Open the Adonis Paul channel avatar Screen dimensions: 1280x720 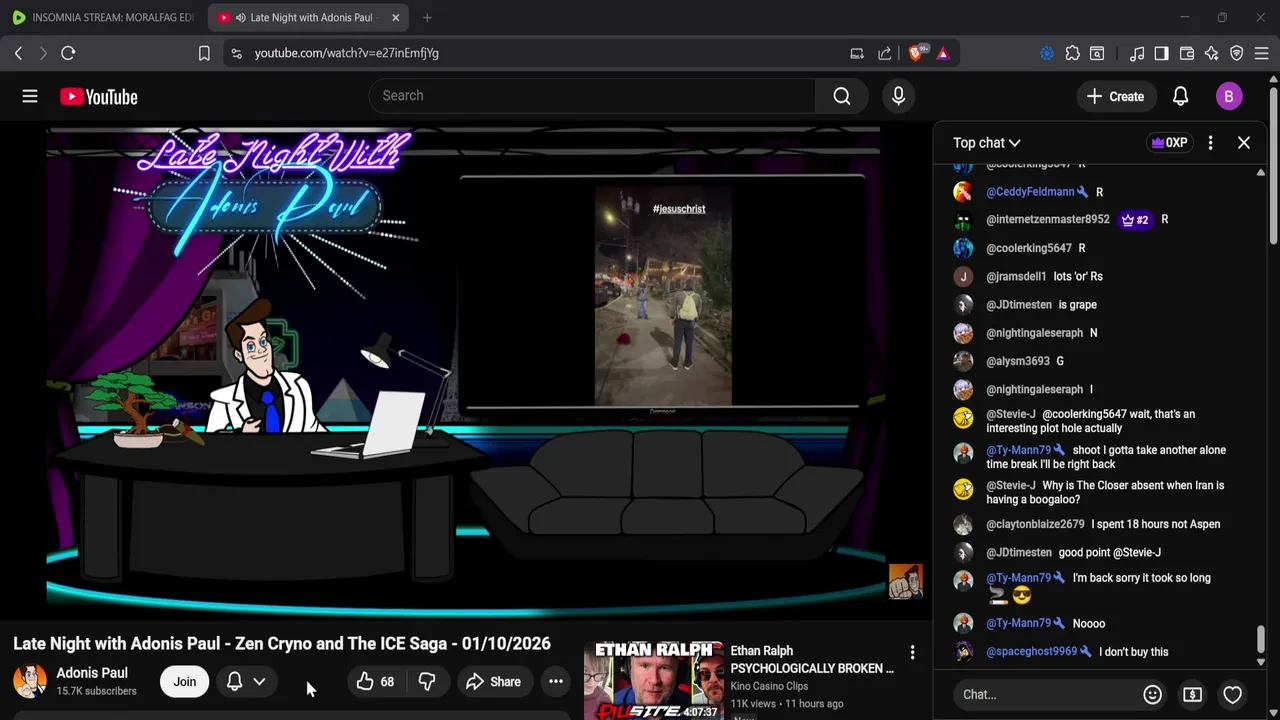(x=30, y=681)
